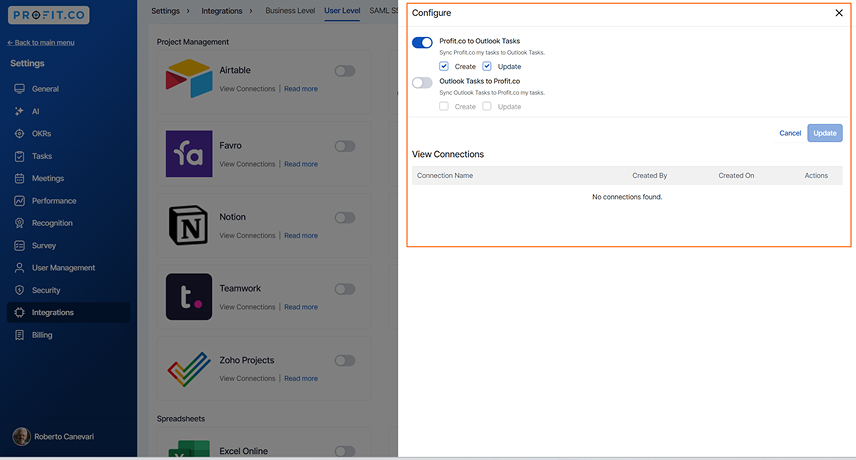This screenshot has height=460, width=856.
Task: Toggle the Notion integration switch
Action: tap(345, 218)
